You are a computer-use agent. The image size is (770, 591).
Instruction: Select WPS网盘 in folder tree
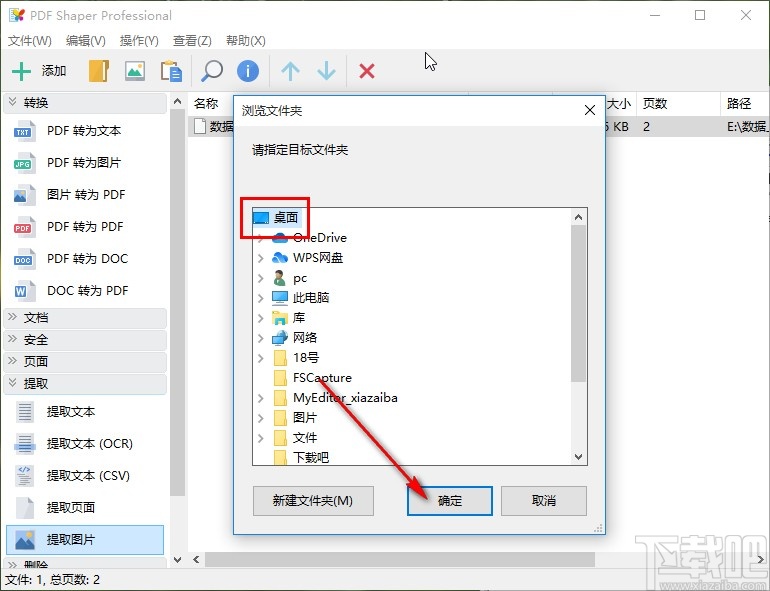[x=318, y=258]
